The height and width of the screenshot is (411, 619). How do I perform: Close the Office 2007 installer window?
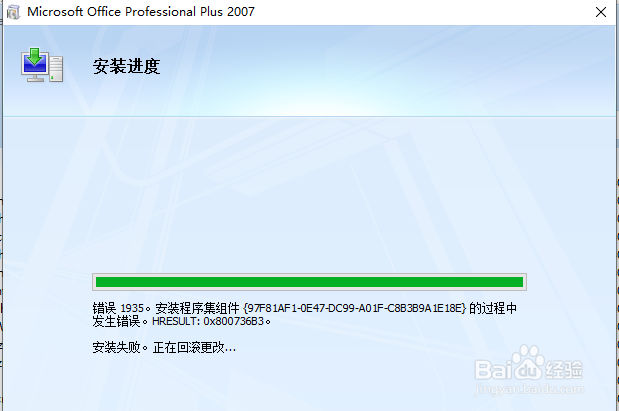point(600,12)
